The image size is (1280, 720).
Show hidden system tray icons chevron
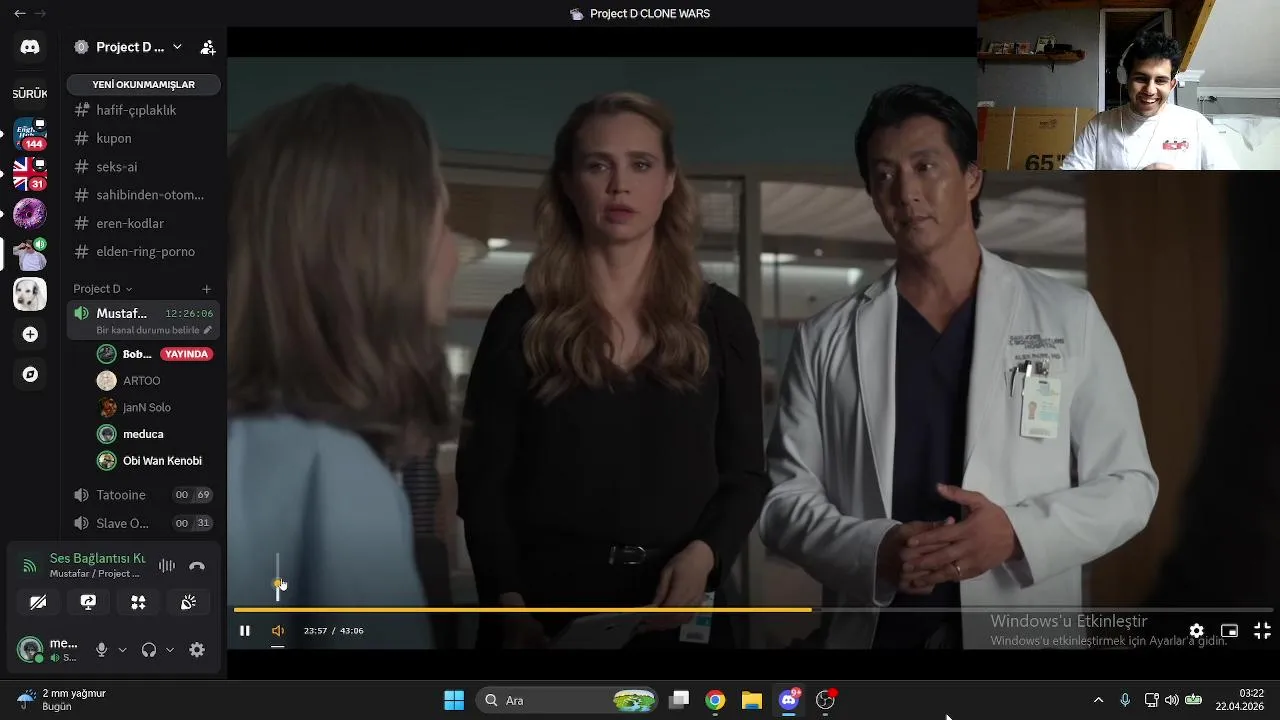[x=1098, y=700]
